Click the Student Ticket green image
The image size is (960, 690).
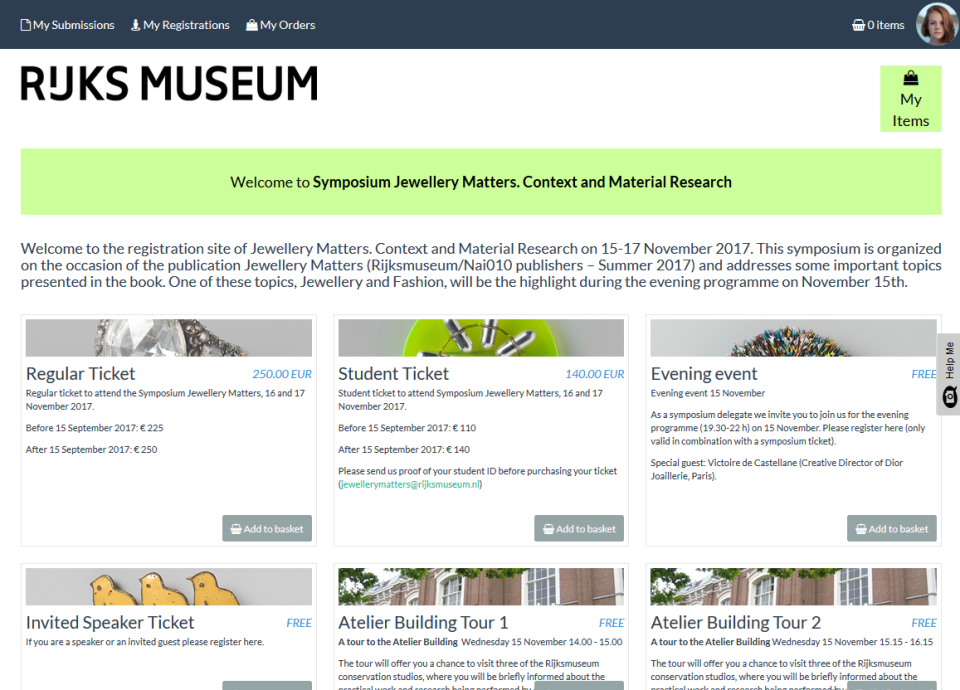(x=481, y=338)
